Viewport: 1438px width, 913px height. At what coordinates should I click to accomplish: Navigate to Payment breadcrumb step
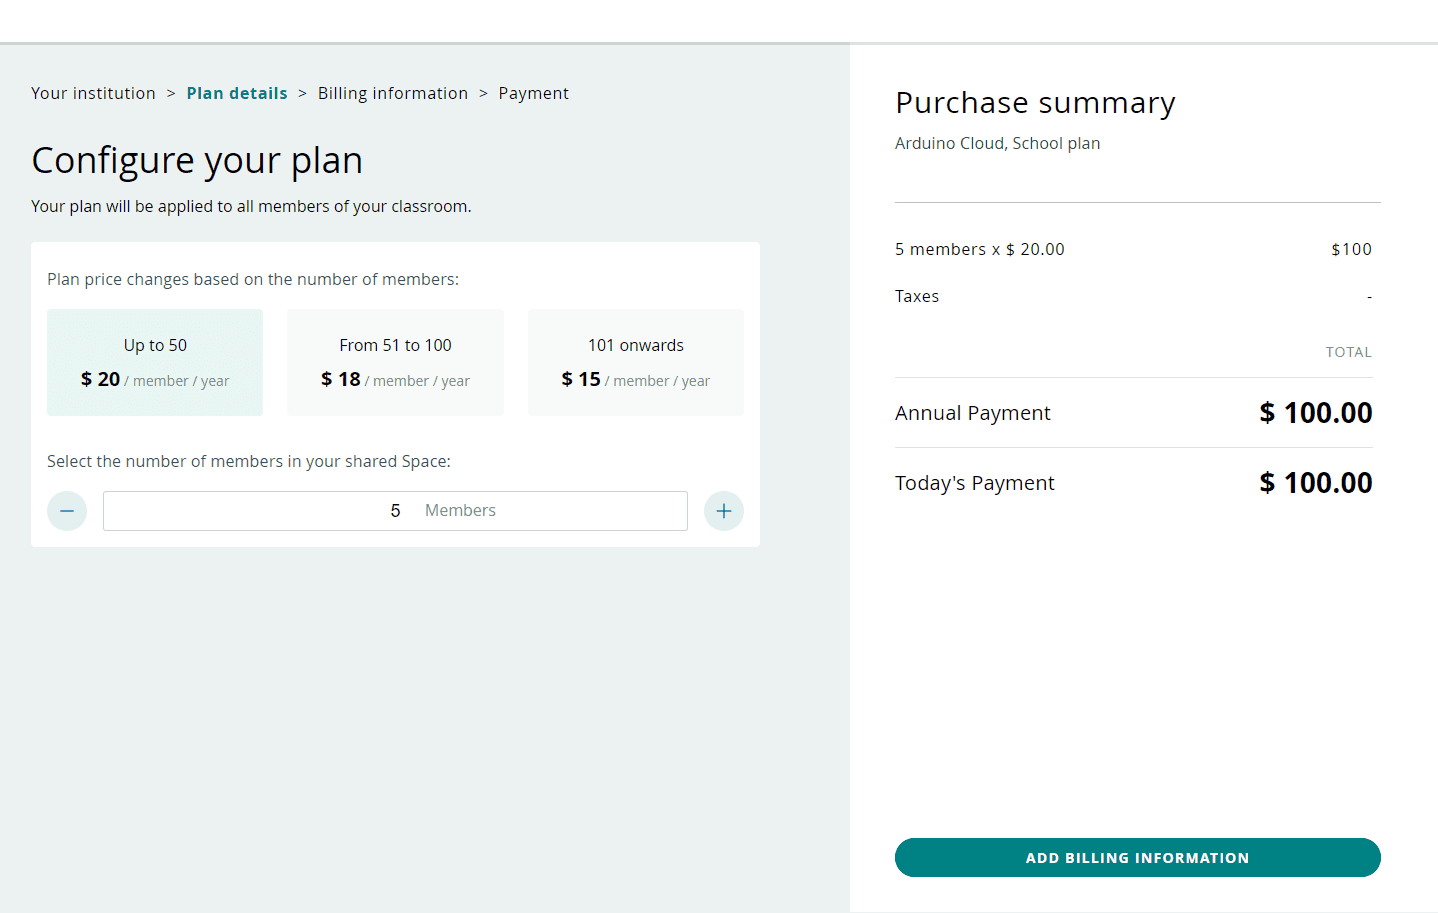[x=533, y=93]
